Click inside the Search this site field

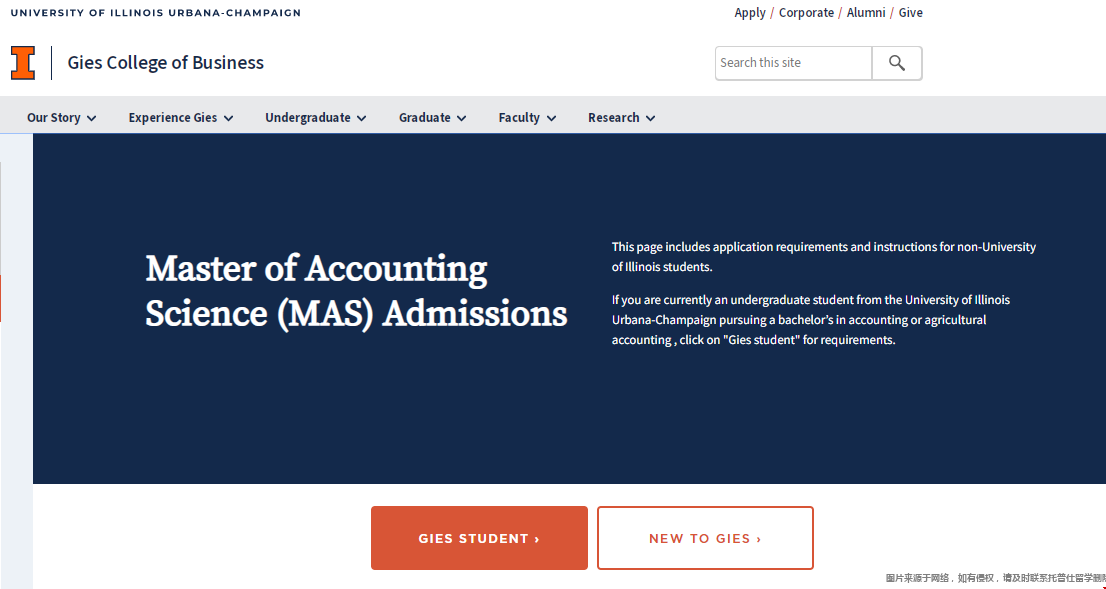[x=793, y=63]
